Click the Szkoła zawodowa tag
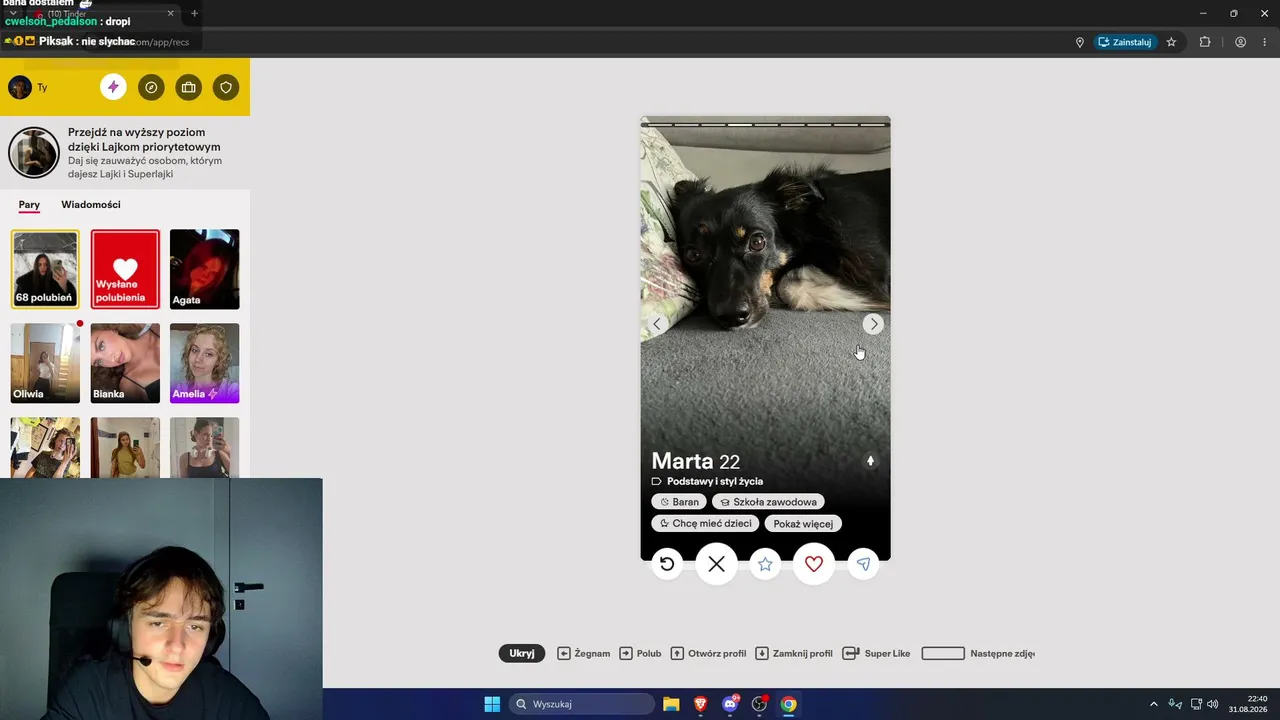 (x=768, y=502)
